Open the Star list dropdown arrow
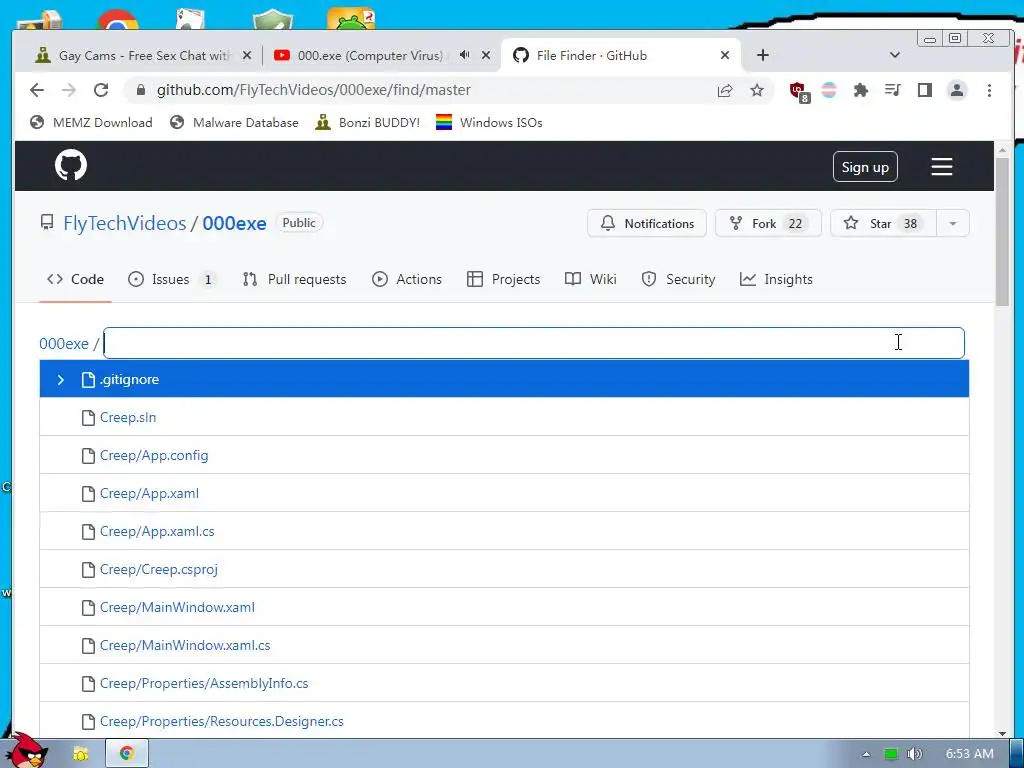Viewport: 1024px width, 768px height. pyautogui.click(x=953, y=223)
